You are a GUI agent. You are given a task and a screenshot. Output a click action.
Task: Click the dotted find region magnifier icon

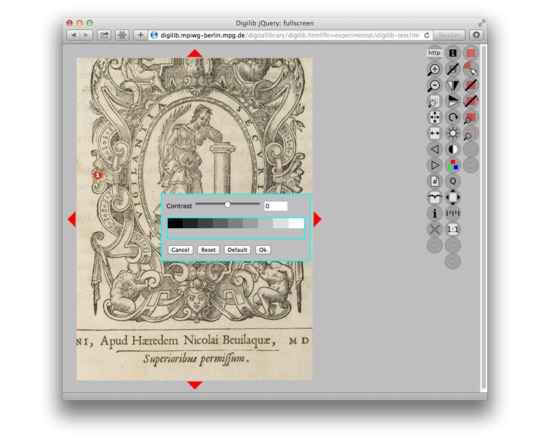(x=471, y=133)
